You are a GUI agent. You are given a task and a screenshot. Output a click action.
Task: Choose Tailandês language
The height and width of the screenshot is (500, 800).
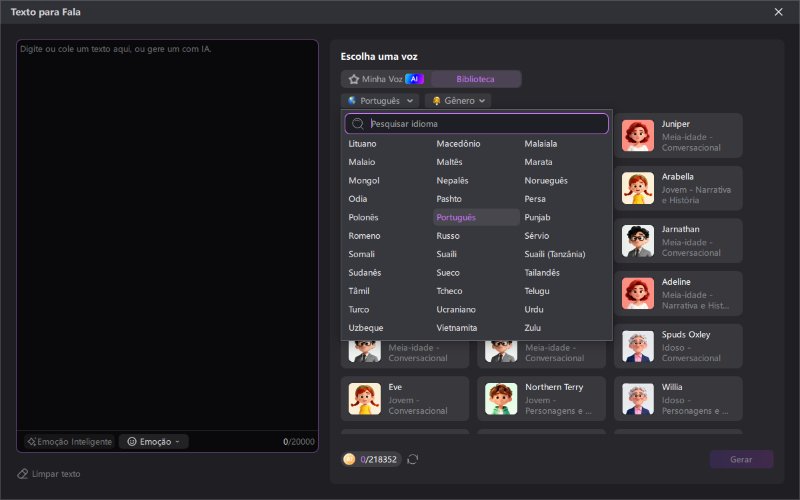coord(542,272)
